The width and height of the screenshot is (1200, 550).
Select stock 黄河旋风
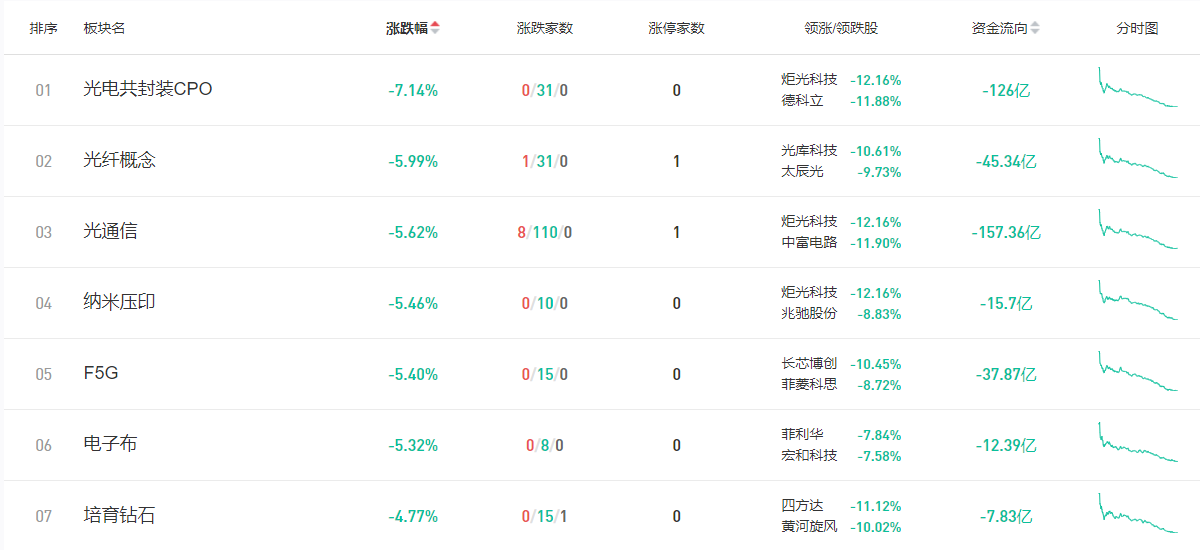coord(809,527)
